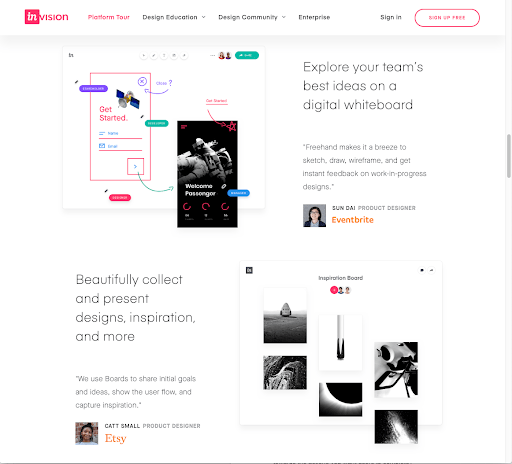The height and width of the screenshot is (464, 512).
Task: Open the Platform Tour page
Action: point(109,17)
